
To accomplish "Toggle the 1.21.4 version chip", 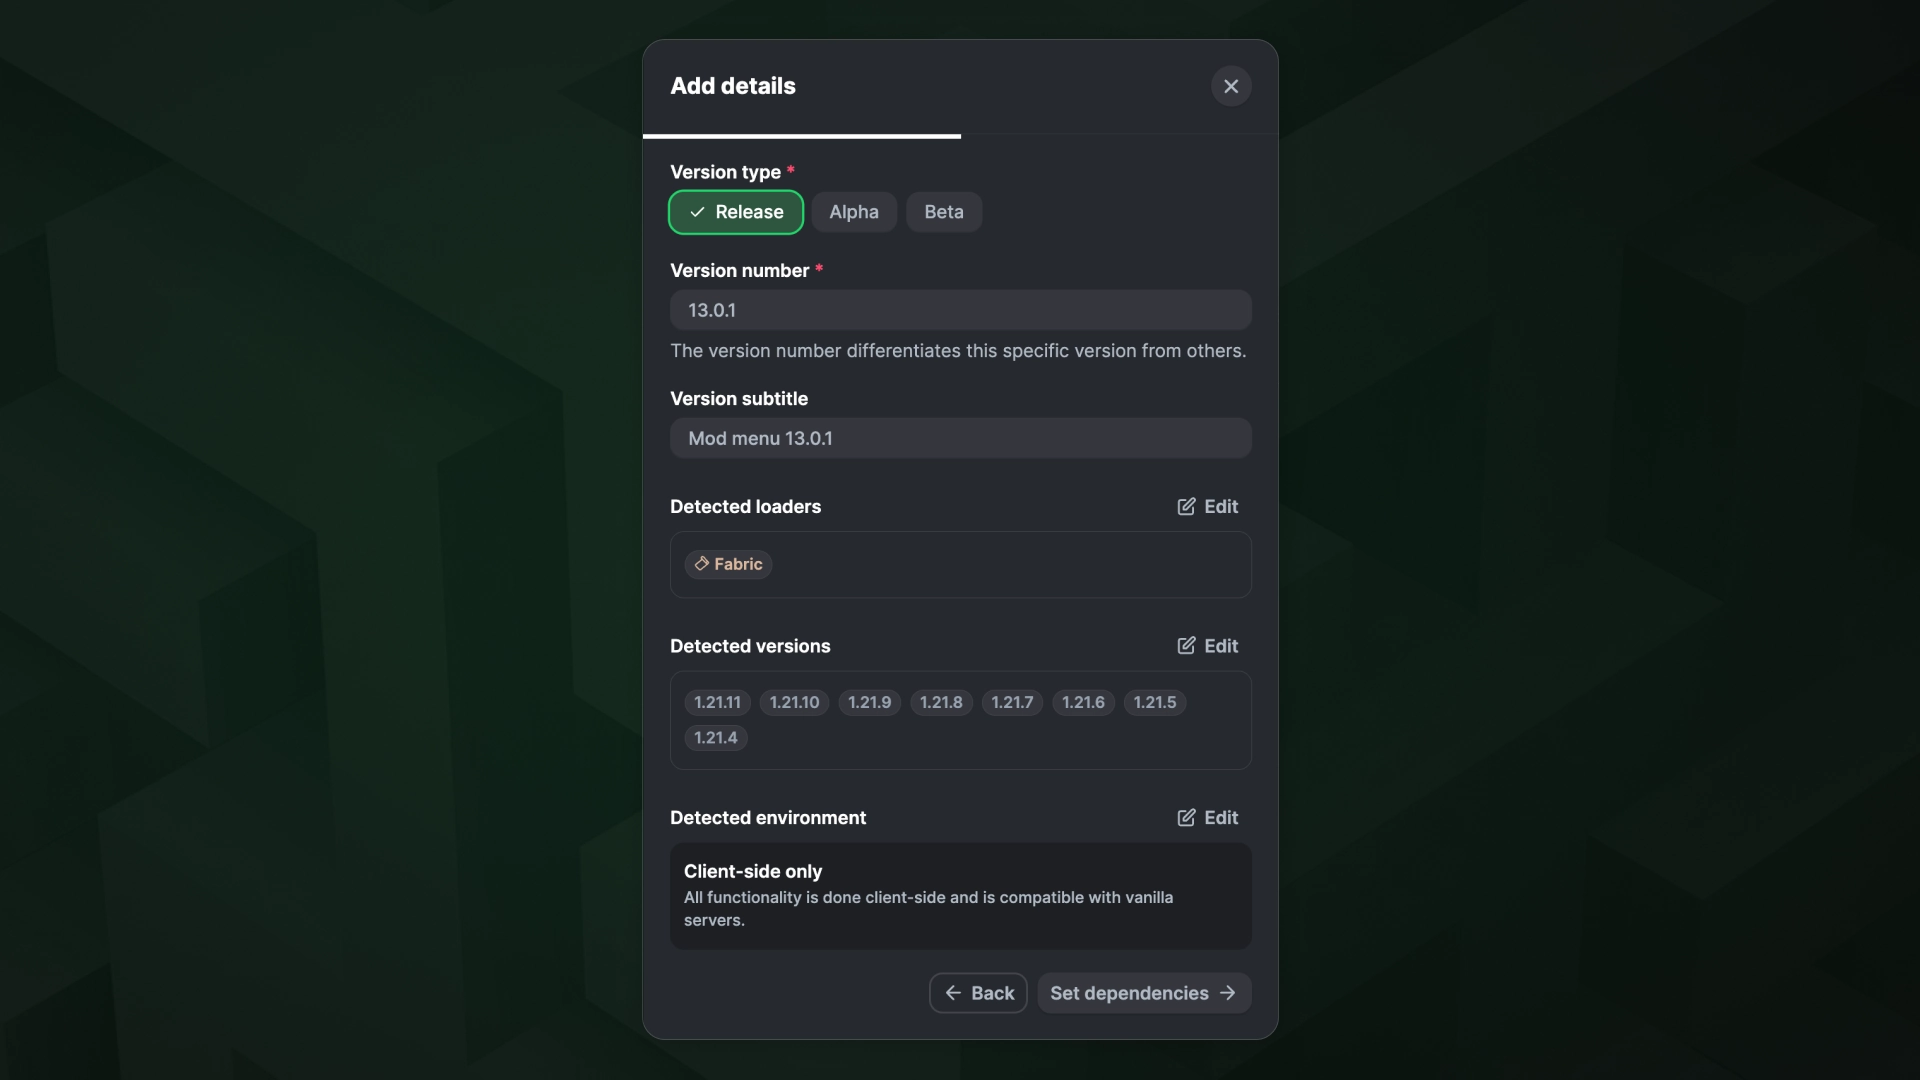I will click(x=716, y=738).
